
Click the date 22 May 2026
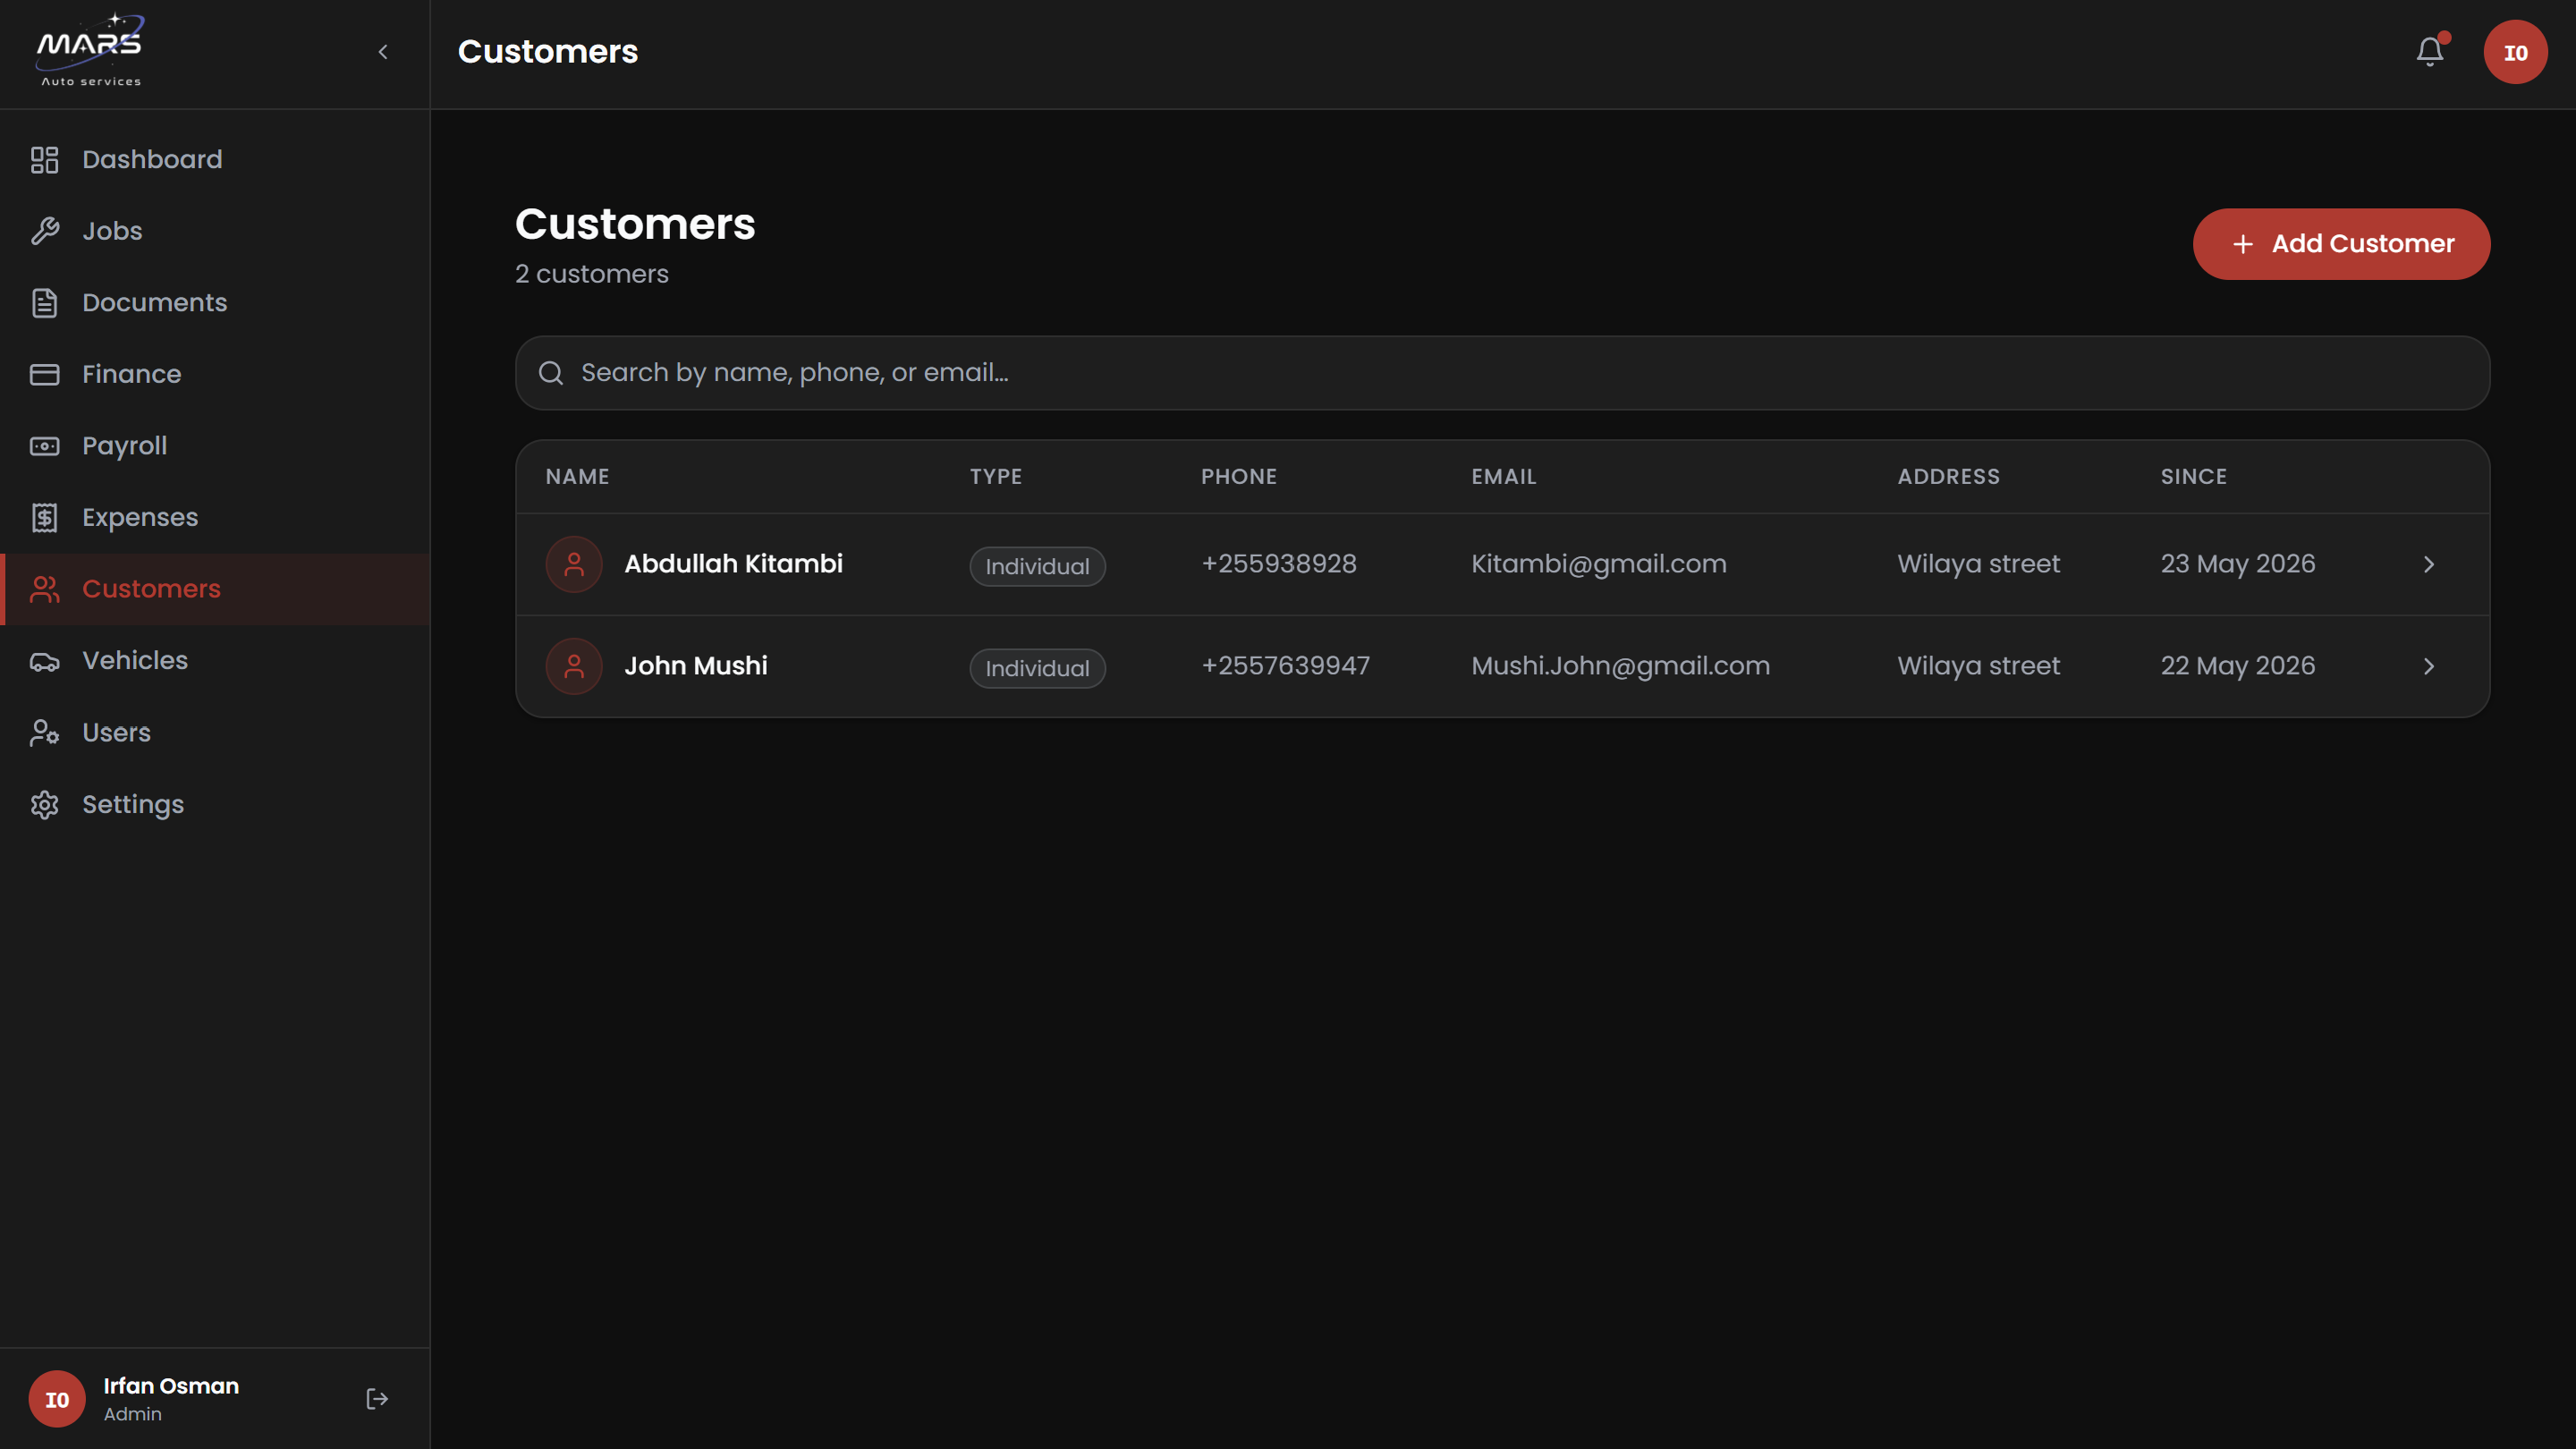click(2237, 666)
